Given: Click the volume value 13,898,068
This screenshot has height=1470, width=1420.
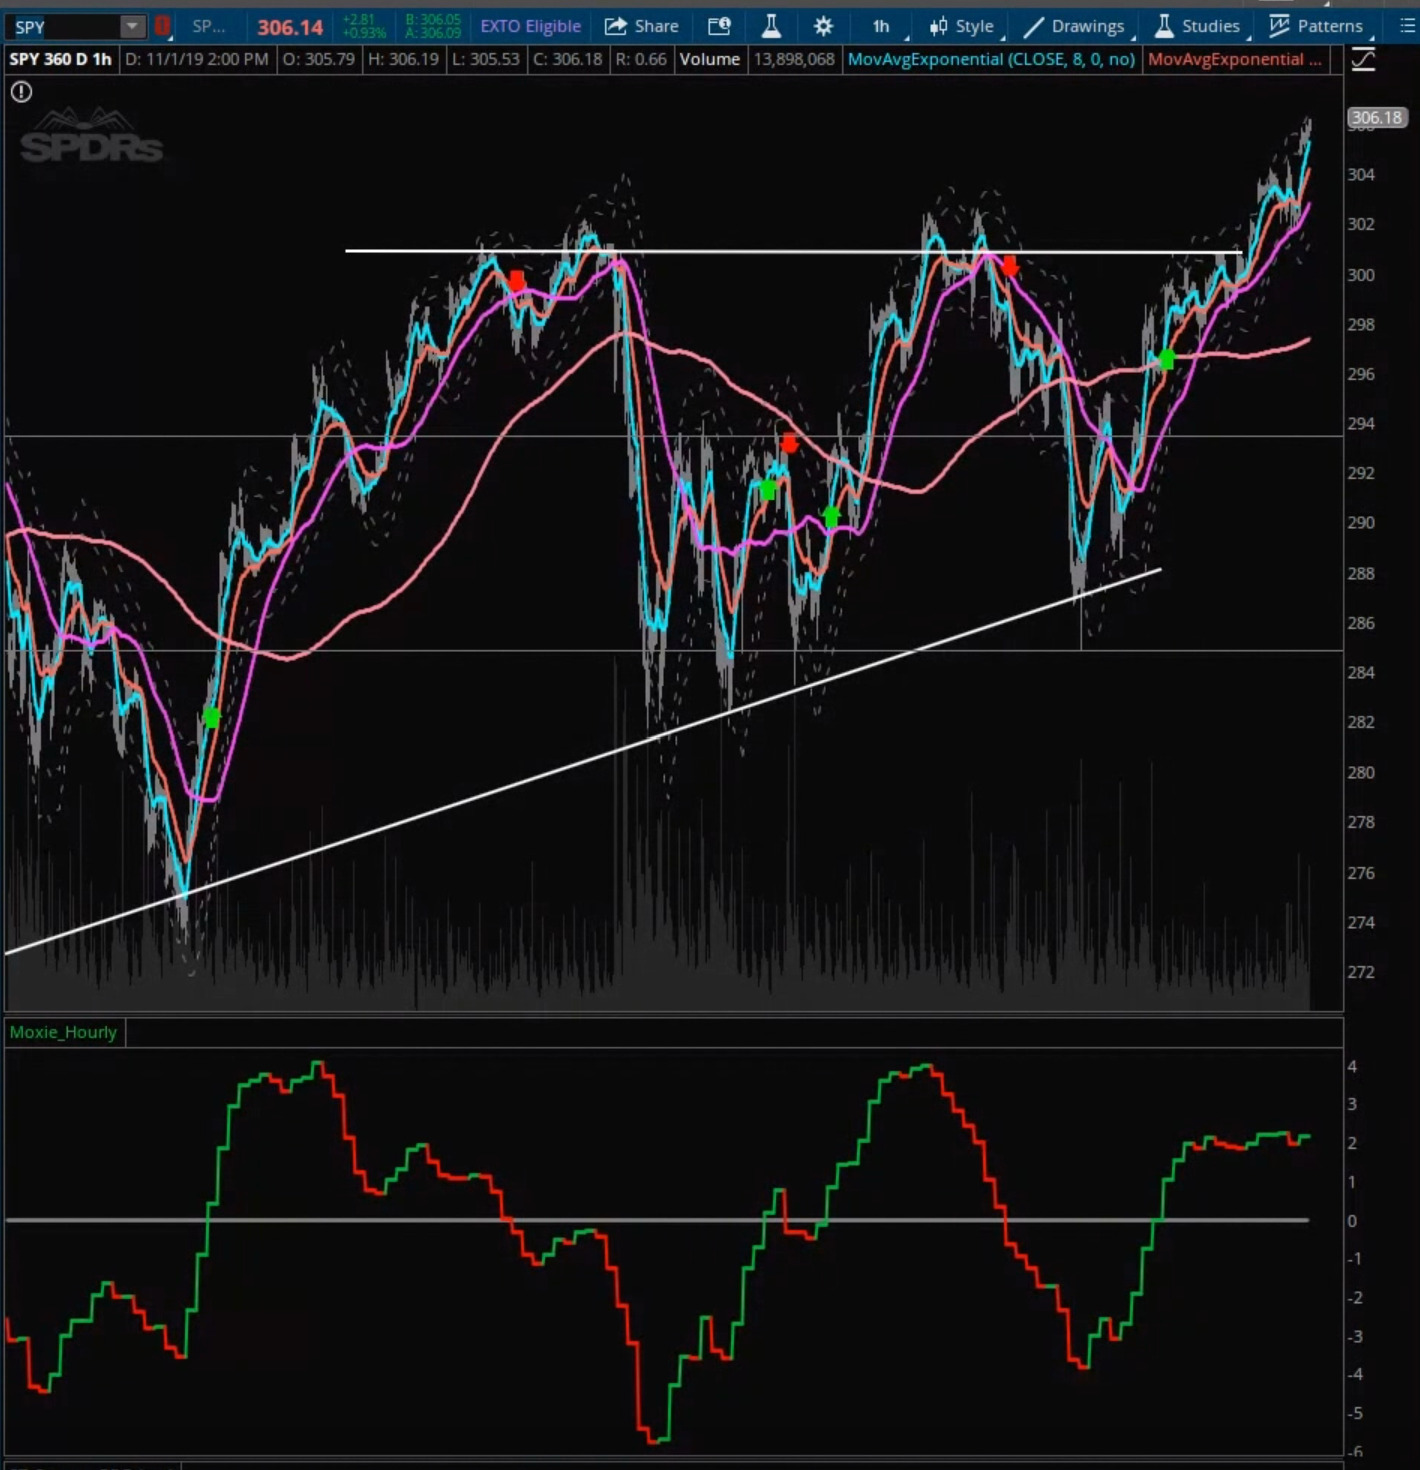Looking at the screenshot, I should click(794, 60).
